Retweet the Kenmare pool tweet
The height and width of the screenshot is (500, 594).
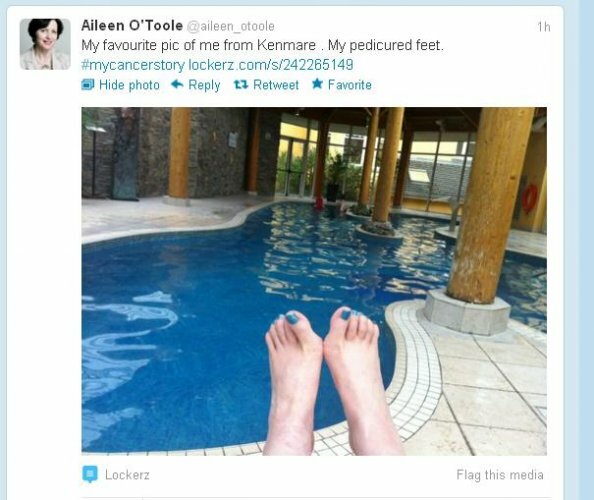pos(276,85)
